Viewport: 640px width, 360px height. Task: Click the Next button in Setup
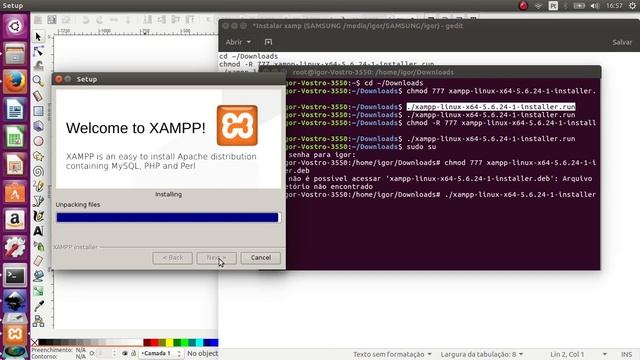[216, 258]
